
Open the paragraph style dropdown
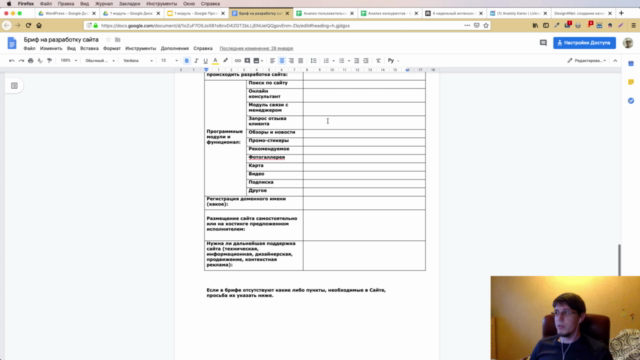[x=100, y=61]
